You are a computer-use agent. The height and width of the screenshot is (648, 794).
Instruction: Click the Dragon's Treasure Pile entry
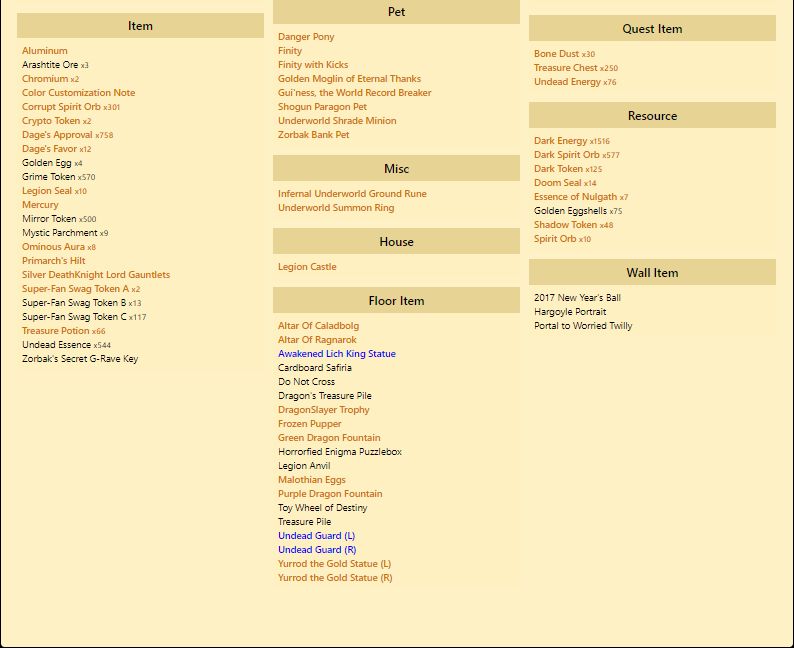tap(325, 396)
